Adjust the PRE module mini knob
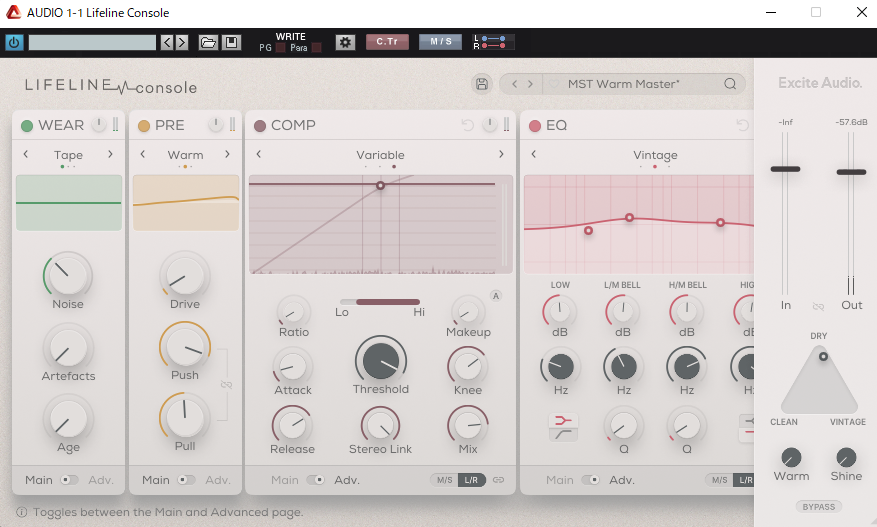The image size is (877, 527). 215,124
